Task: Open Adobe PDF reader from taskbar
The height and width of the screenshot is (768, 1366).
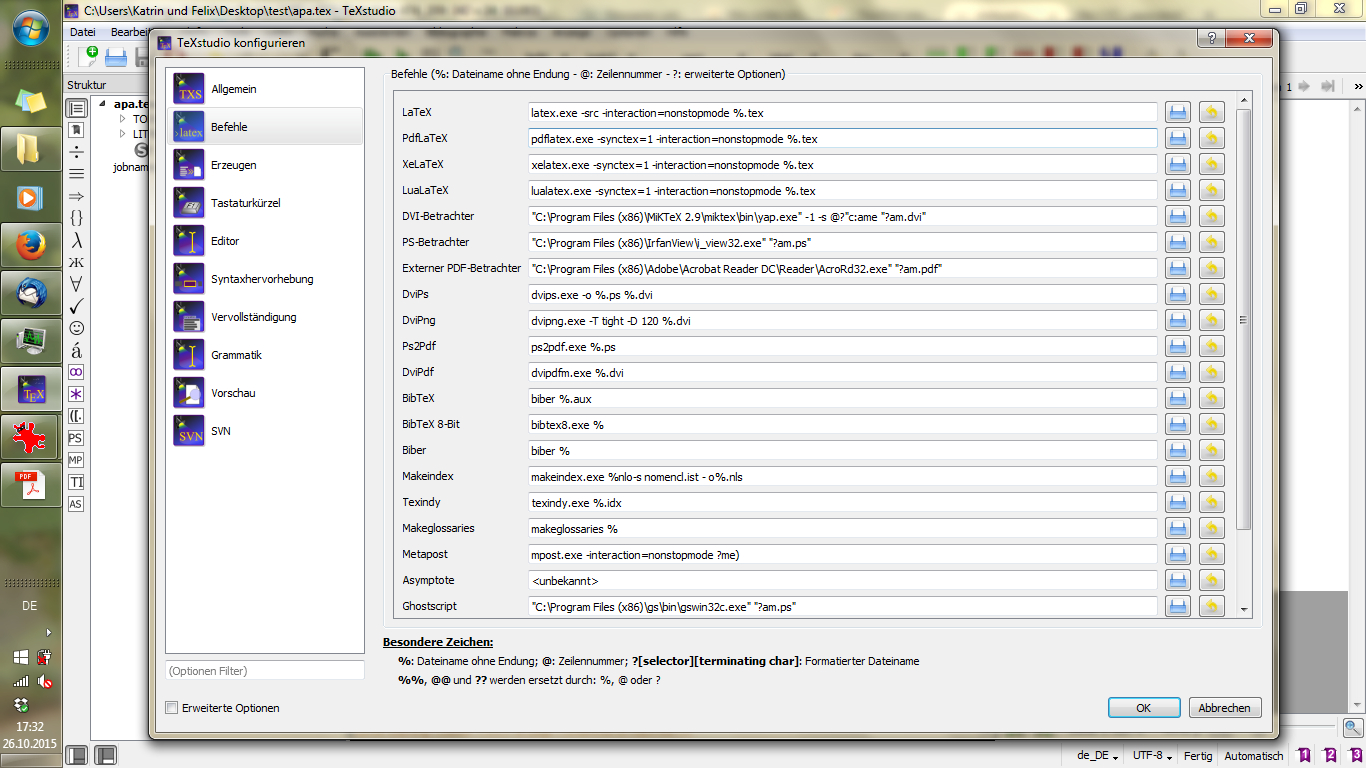Action: (29, 485)
